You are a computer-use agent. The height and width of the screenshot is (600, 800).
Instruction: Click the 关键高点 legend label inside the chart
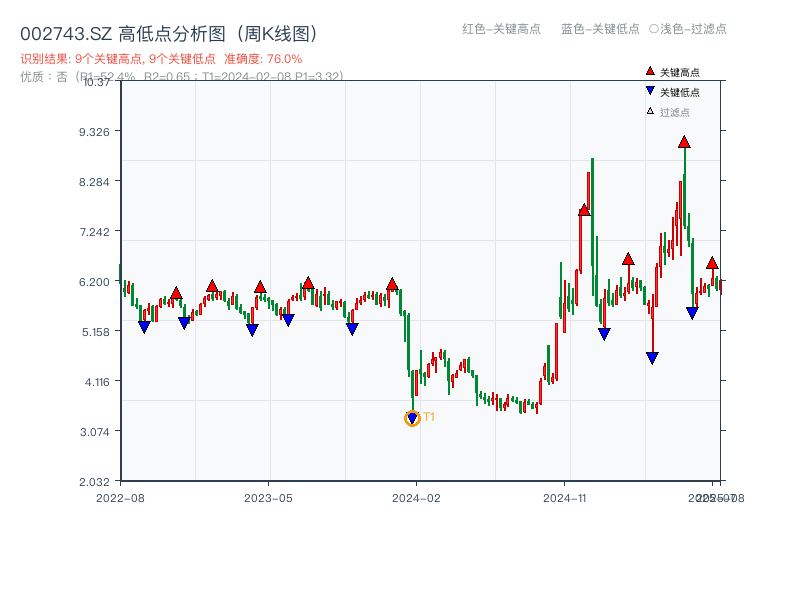click(680, 72)
